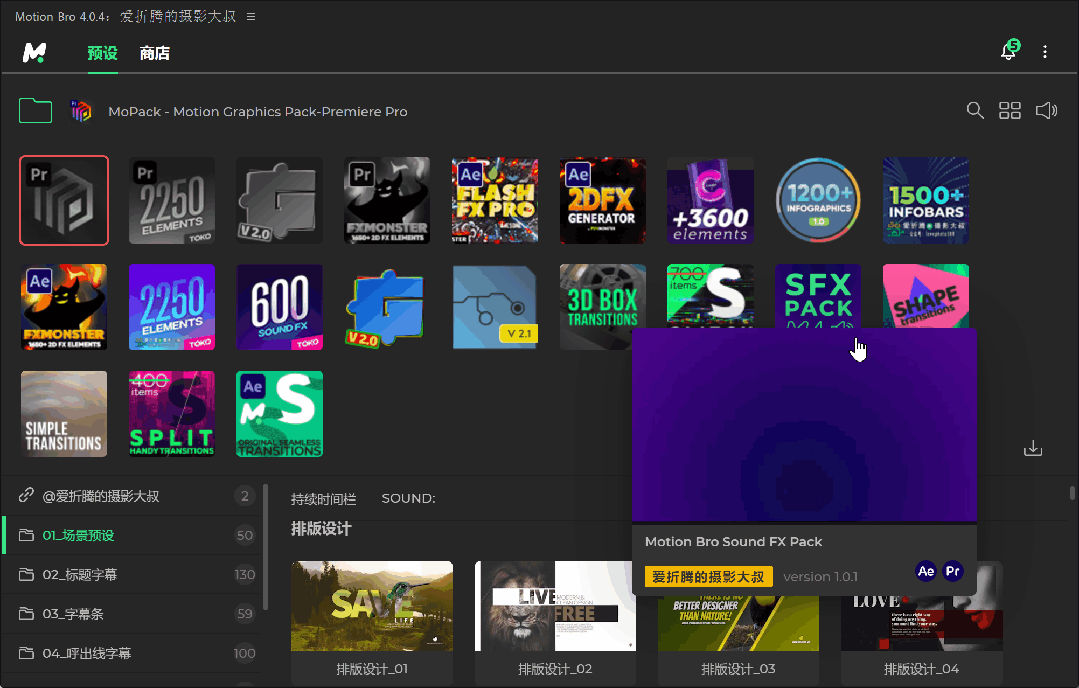This screenshot has width=1079, height=688.
Task: Open the green folder icon
Action: (x=36, y=111)
